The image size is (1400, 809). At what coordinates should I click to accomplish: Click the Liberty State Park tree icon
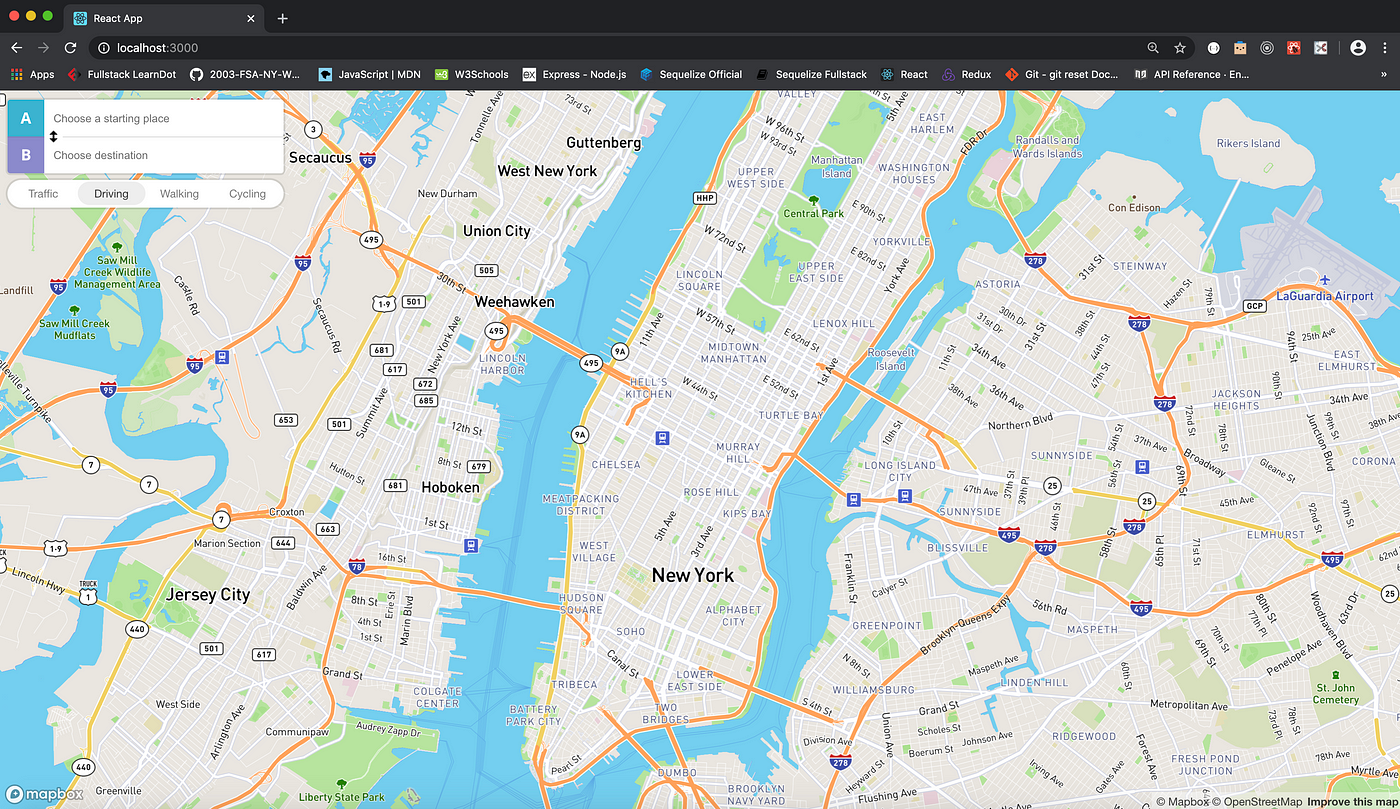341,784
